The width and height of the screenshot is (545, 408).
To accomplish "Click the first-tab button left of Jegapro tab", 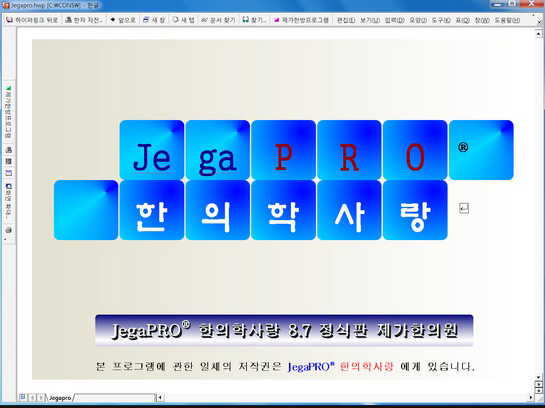I will tap(23, 397).
